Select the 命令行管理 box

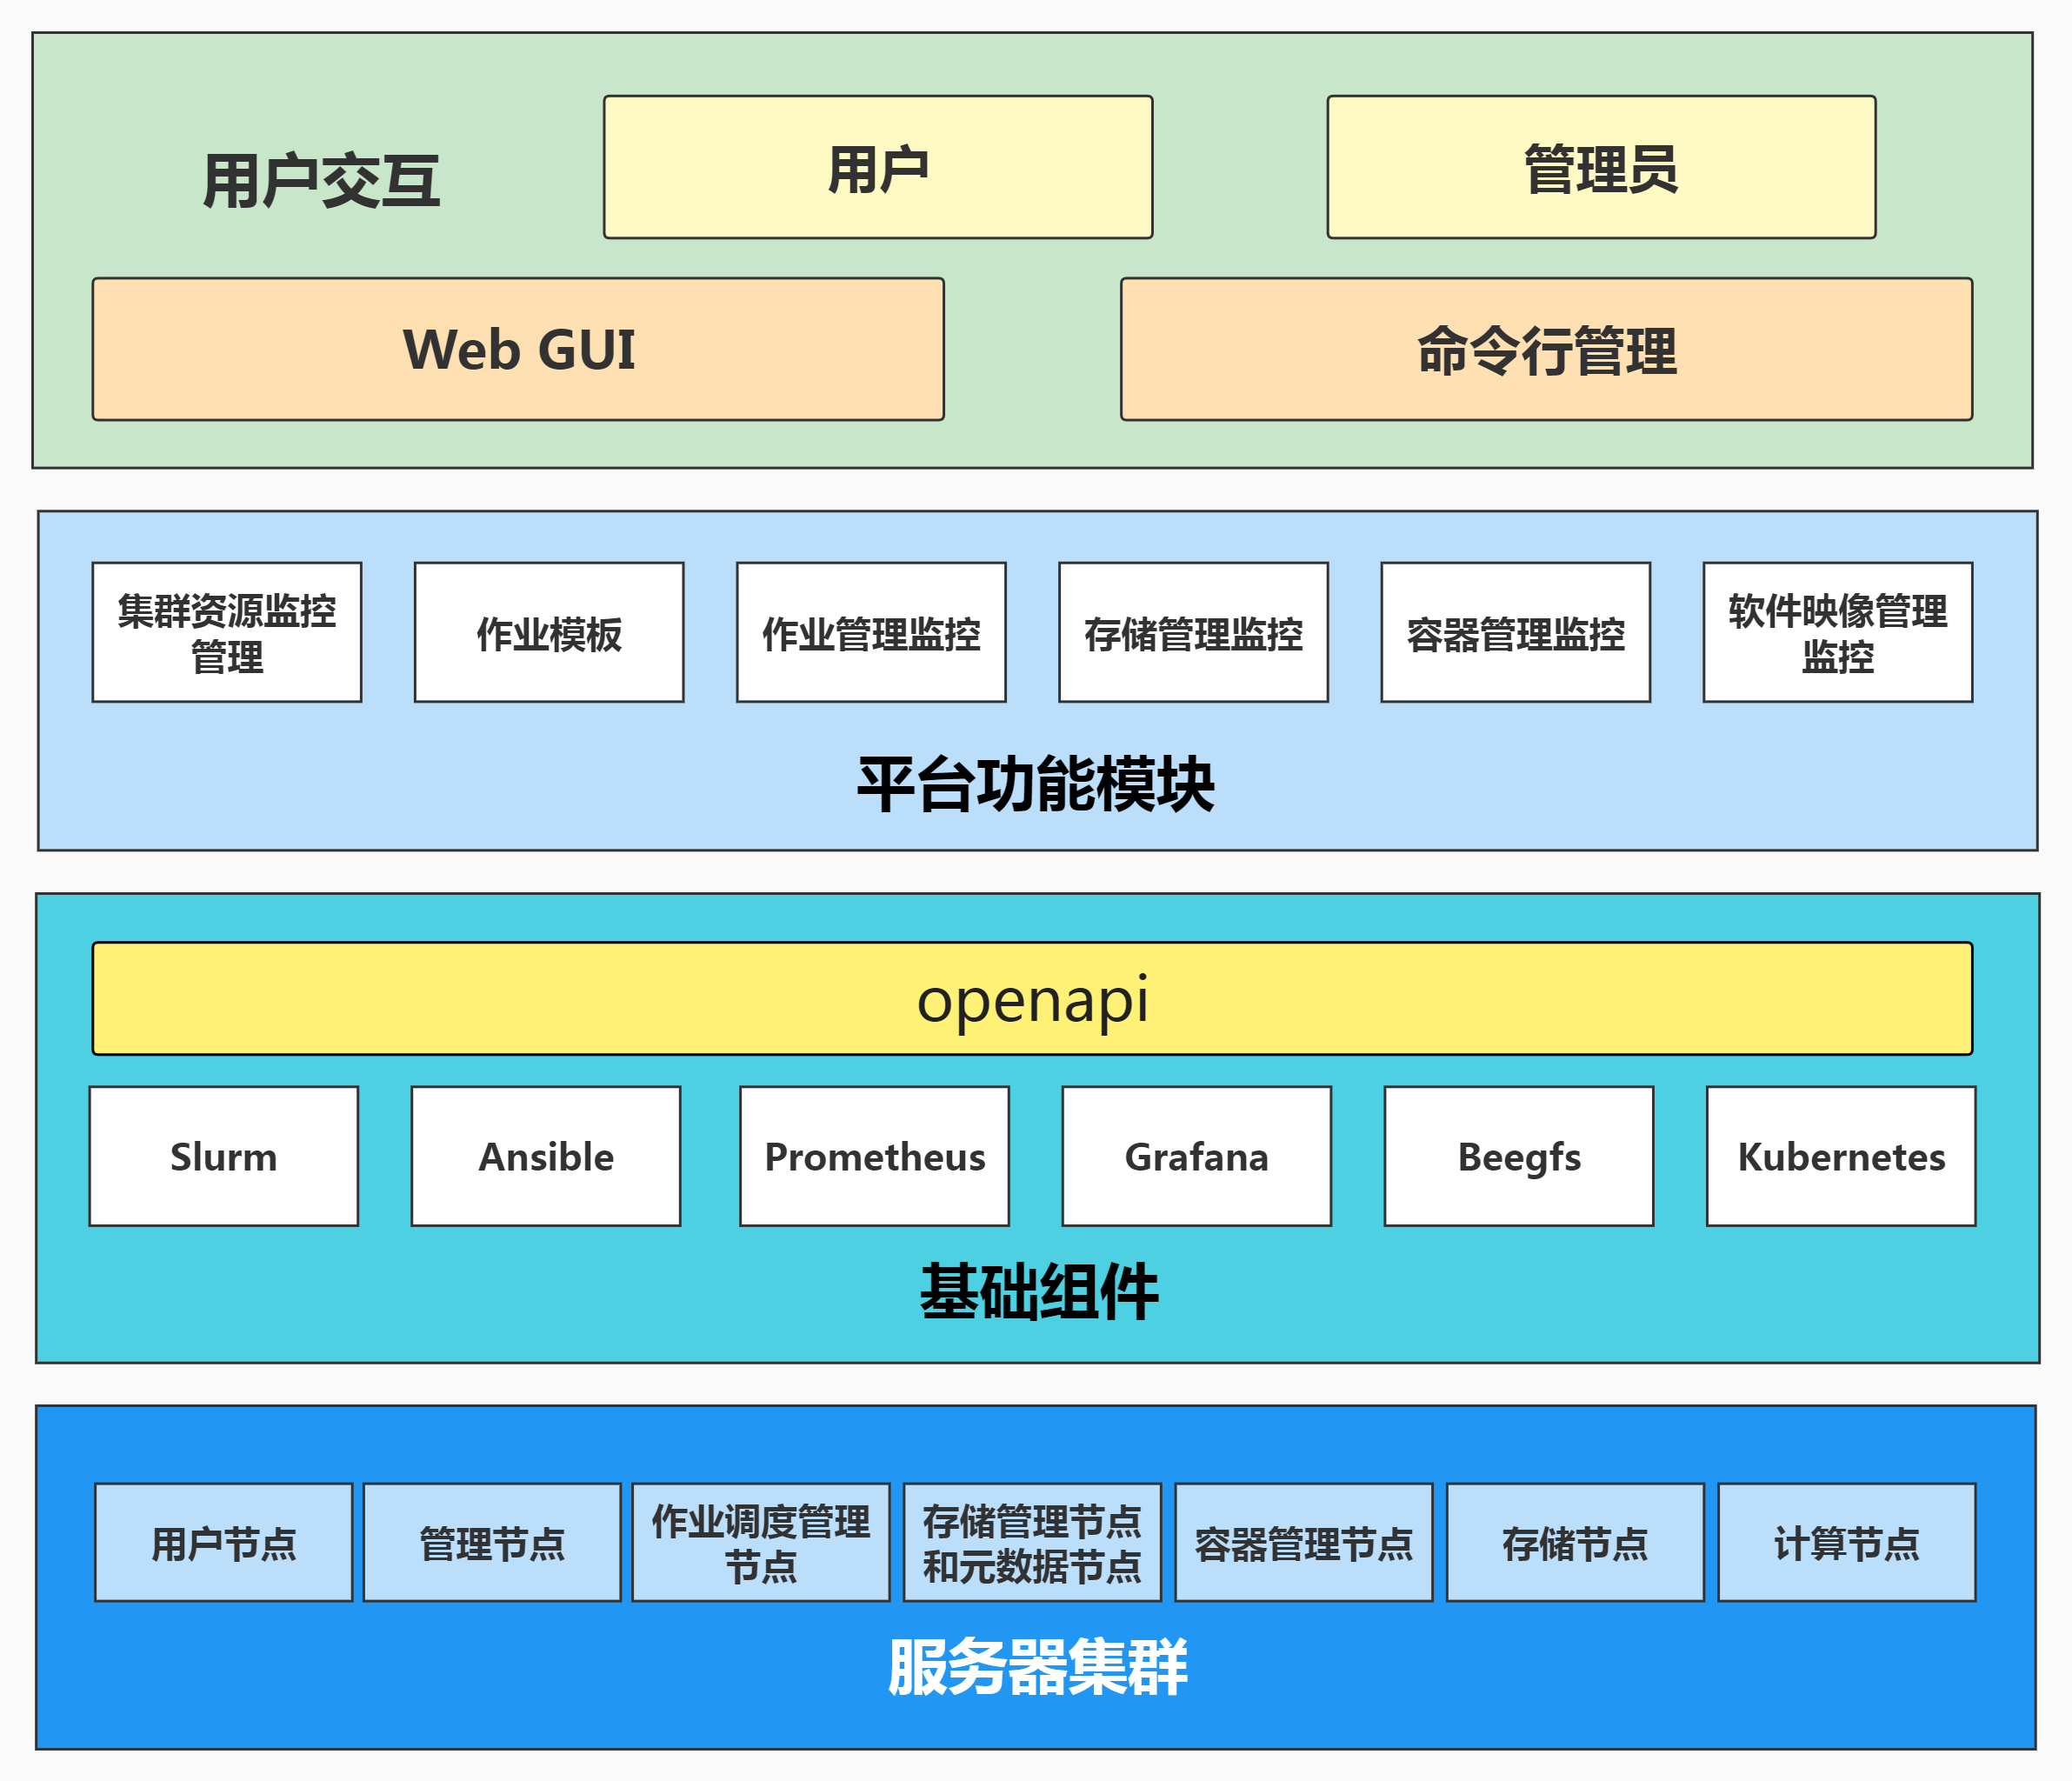(x=1546, y=349)
